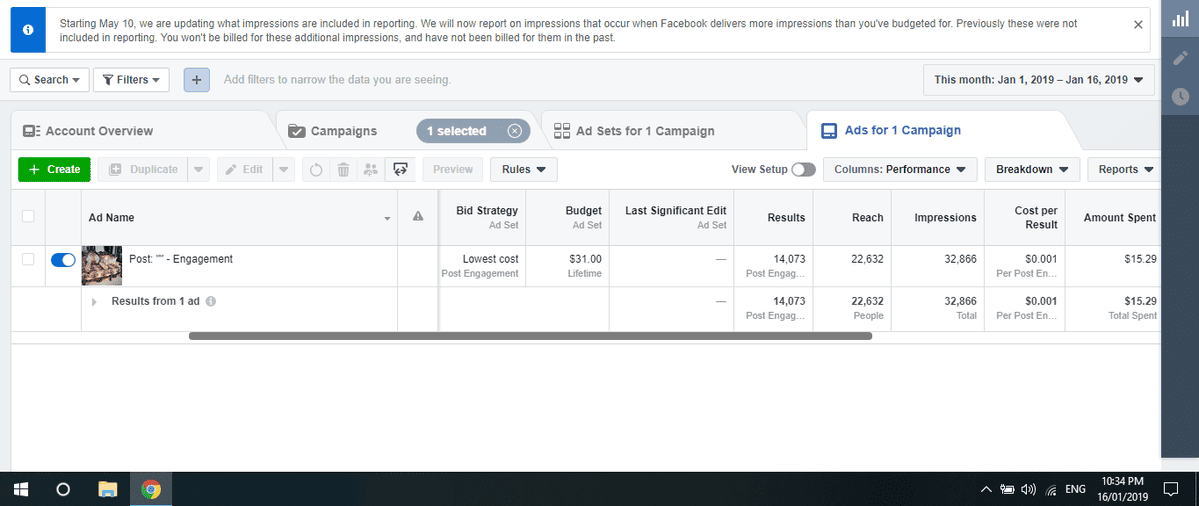Click the green Create button

tap(54, 170)
